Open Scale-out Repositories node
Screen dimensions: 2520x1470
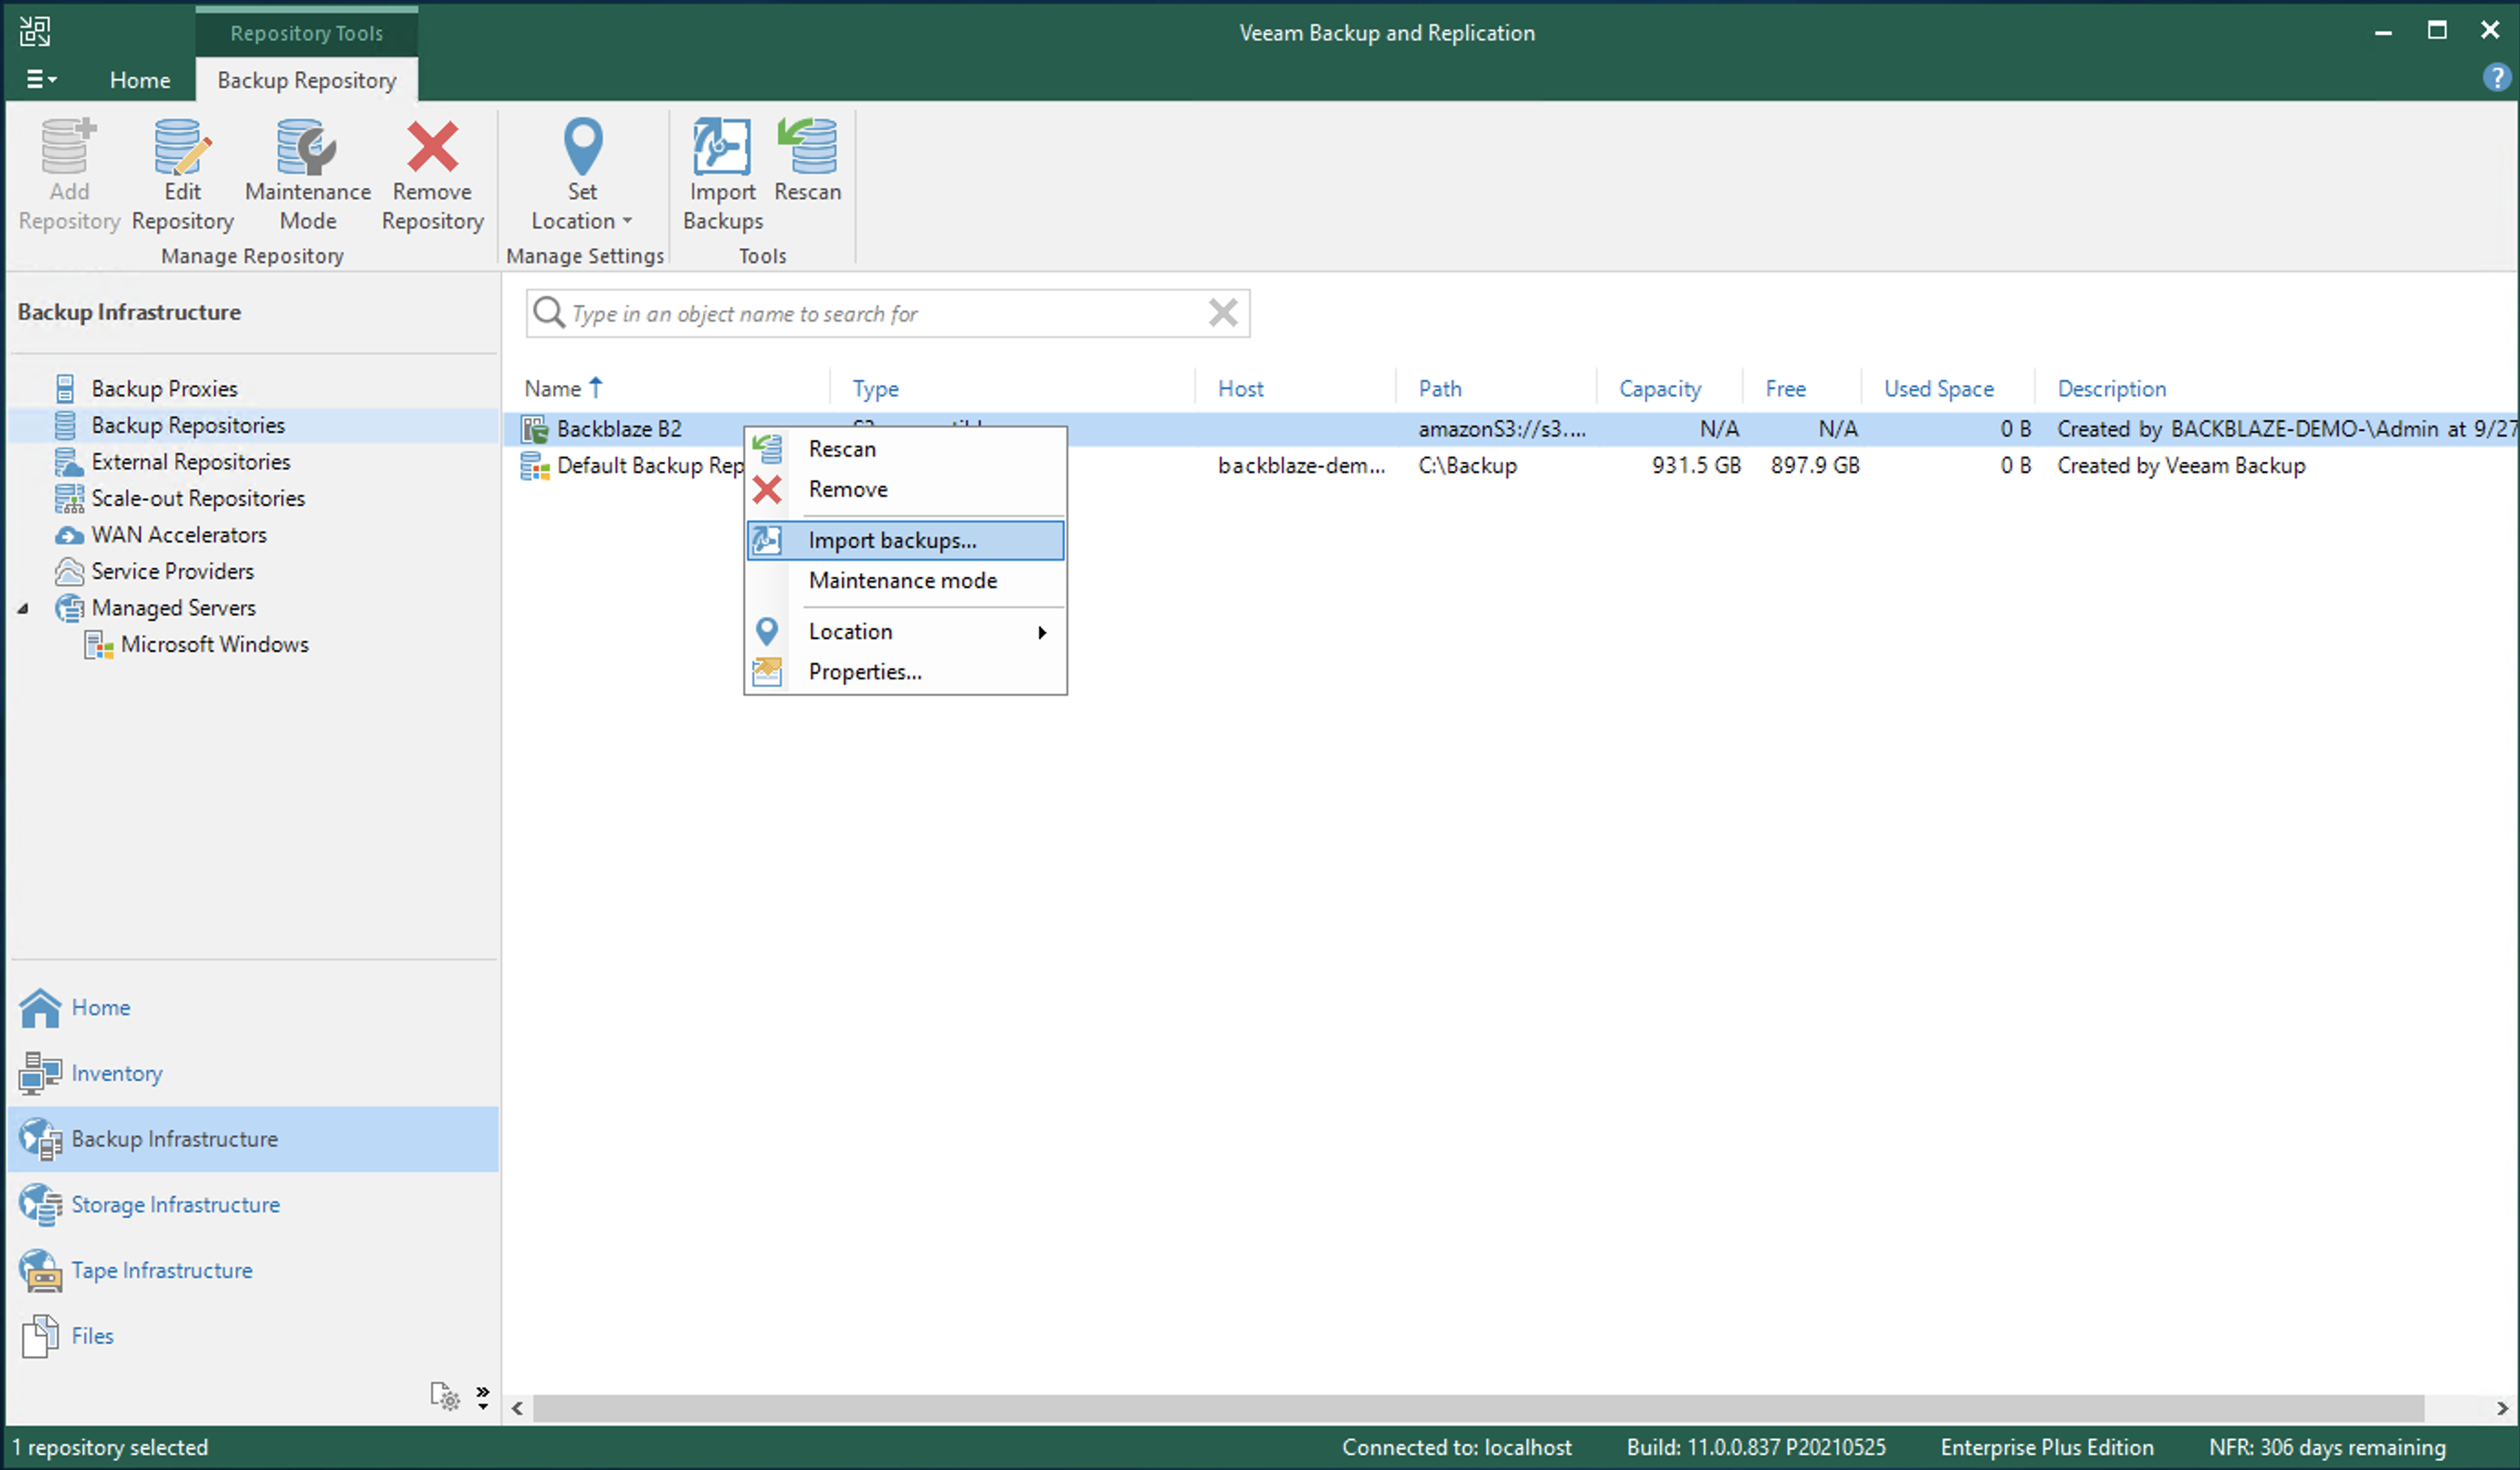198,498
